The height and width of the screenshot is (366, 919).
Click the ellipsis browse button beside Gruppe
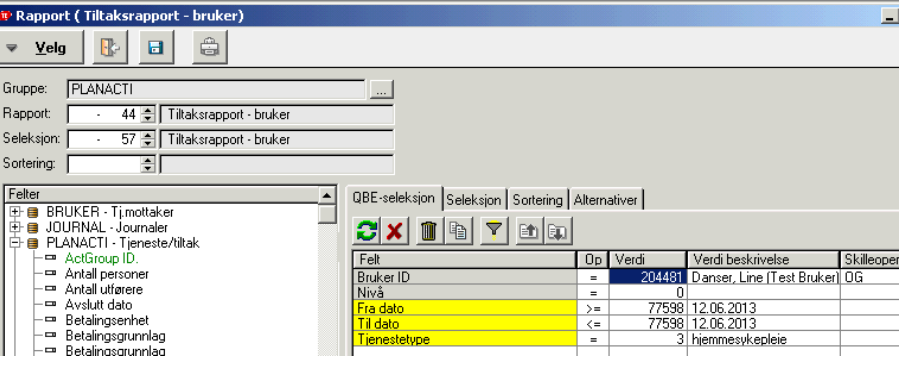382,90
